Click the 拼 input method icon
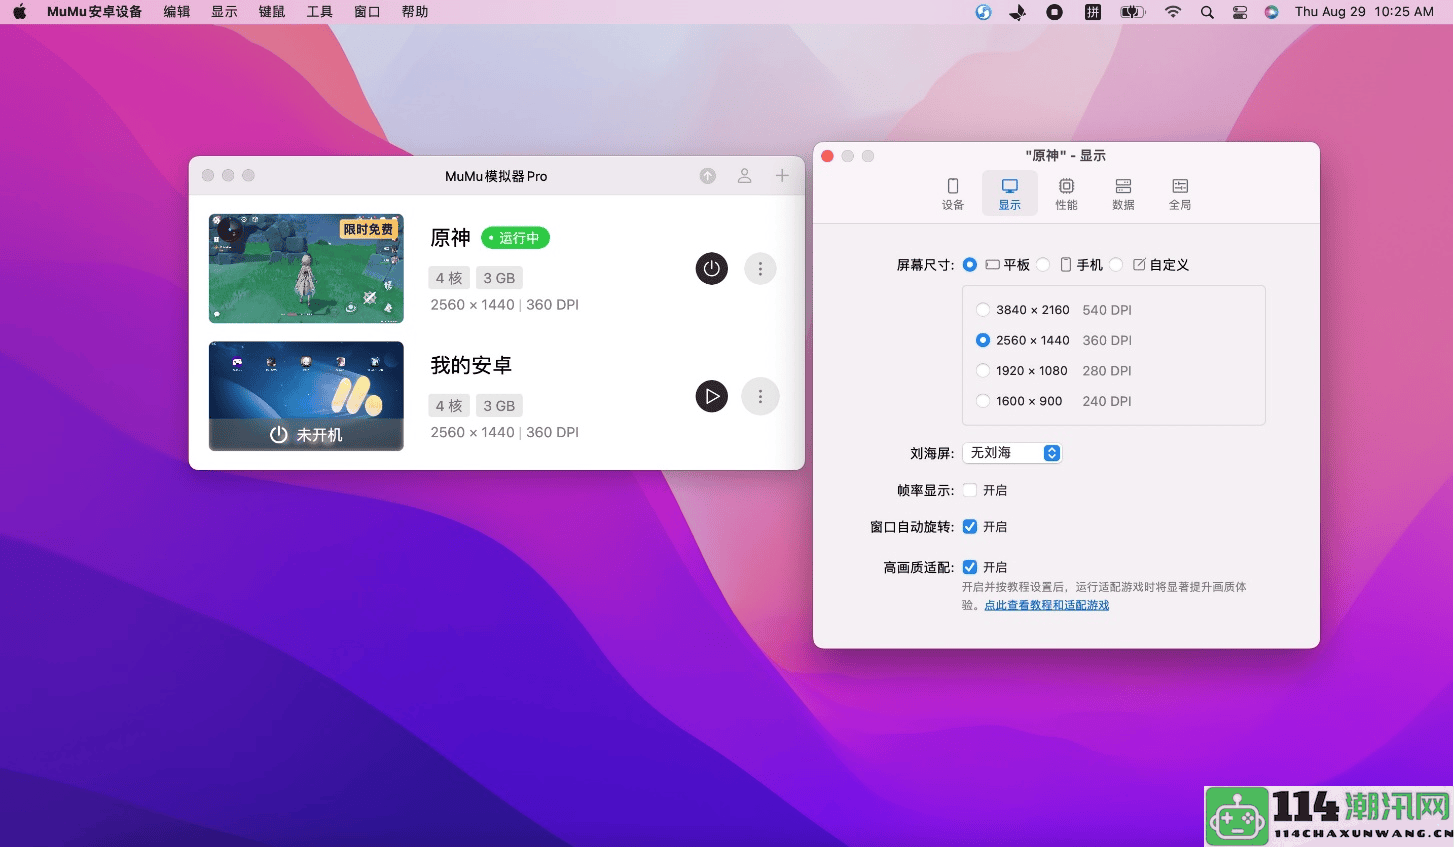This screenshot has width=1454, height=847. [1093, 12]
